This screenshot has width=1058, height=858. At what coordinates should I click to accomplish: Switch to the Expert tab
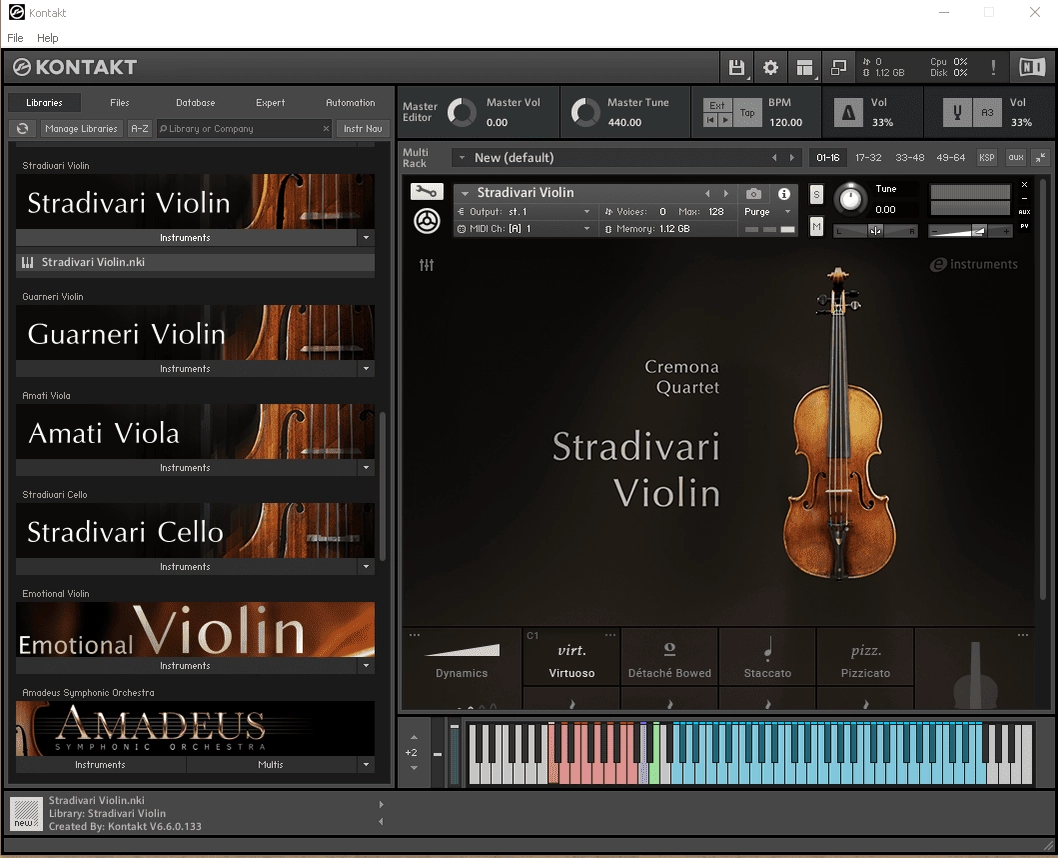(x=270, y=103)
